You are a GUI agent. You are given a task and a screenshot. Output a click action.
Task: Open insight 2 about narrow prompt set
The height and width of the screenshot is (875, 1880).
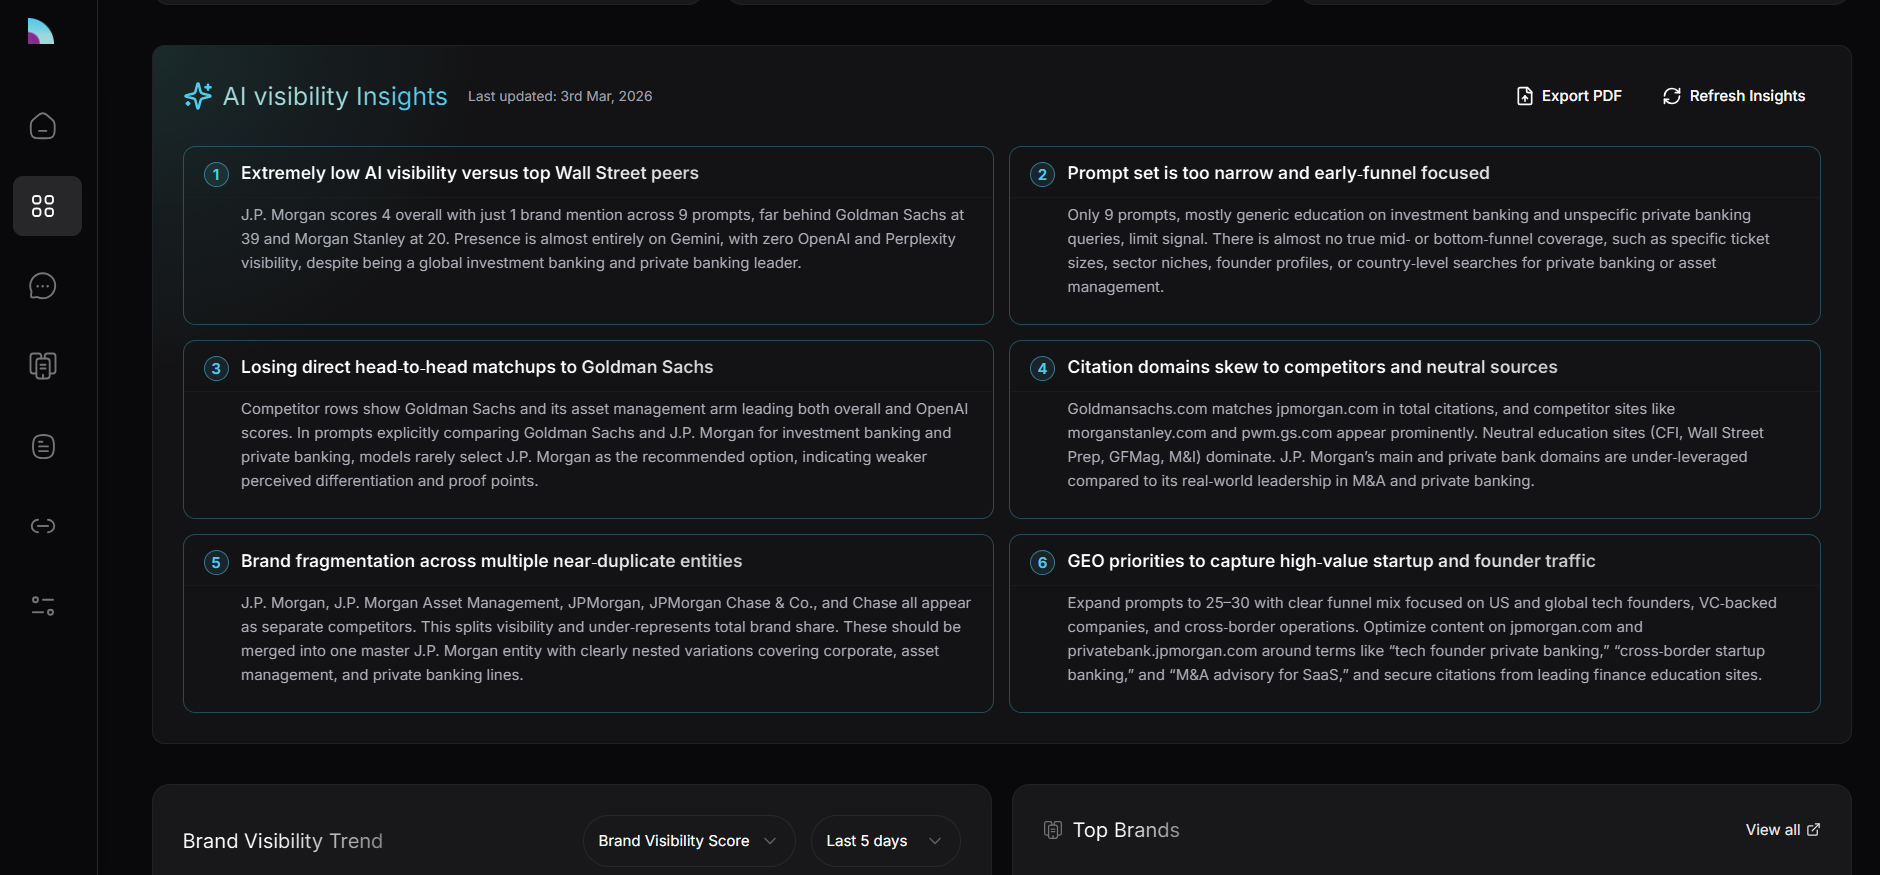point(1414,235)
